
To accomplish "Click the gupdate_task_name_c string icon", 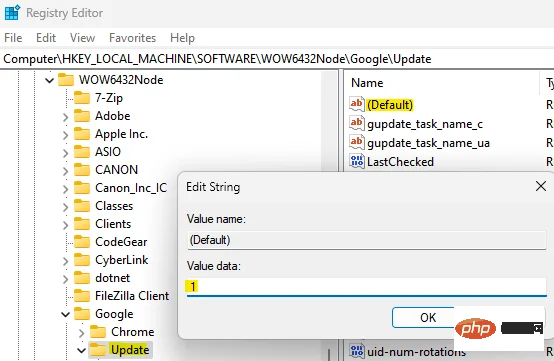I will pos(356,123).
